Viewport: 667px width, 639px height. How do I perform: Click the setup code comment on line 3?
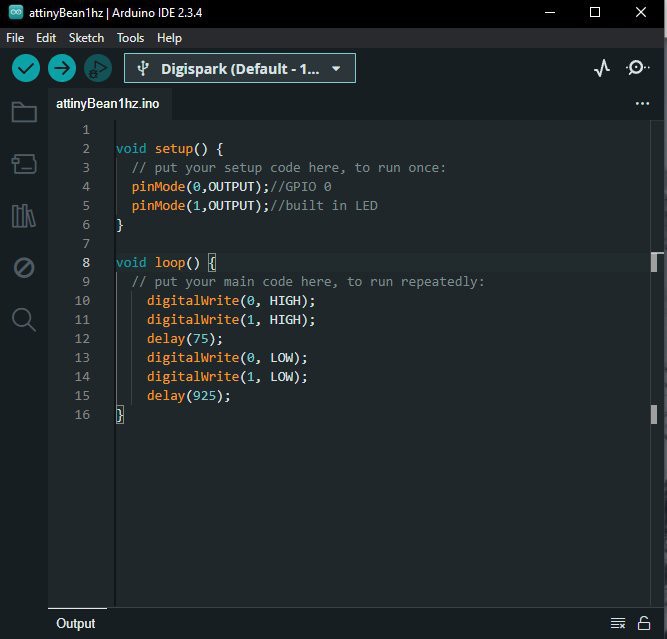(289, 168)
